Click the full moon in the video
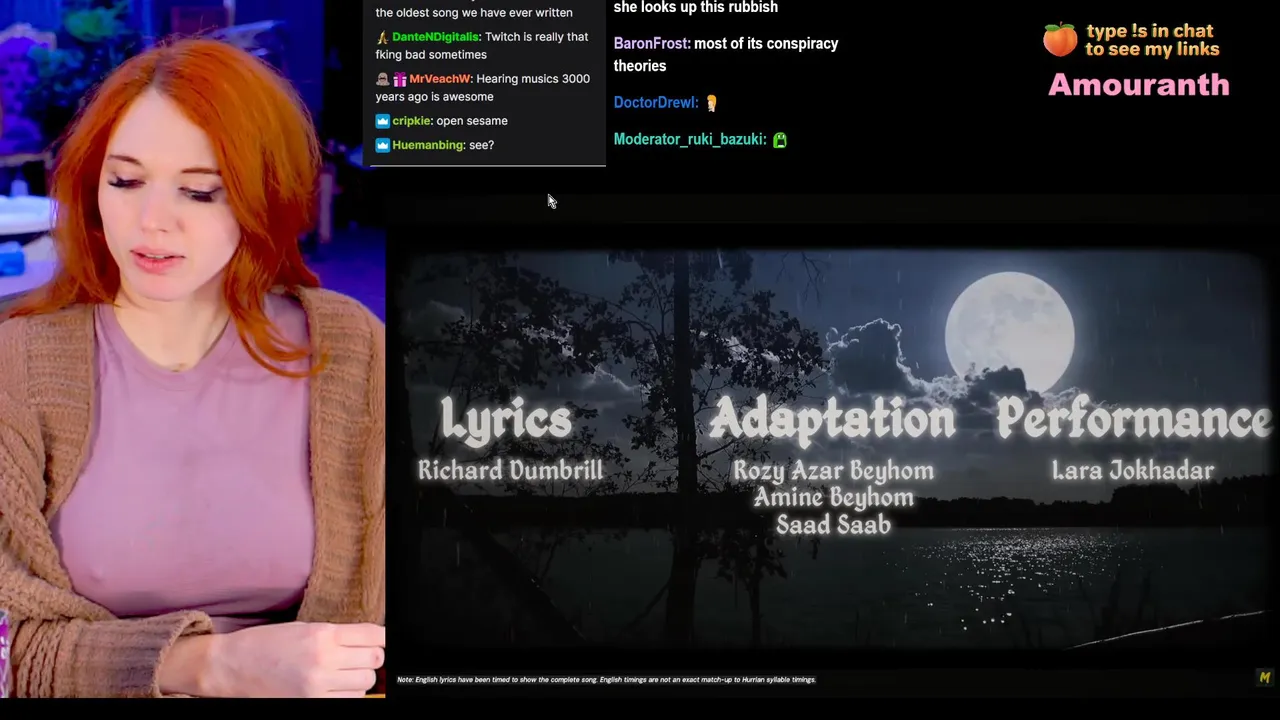This screenshot has height=720, width=1280. (1009, 332)
